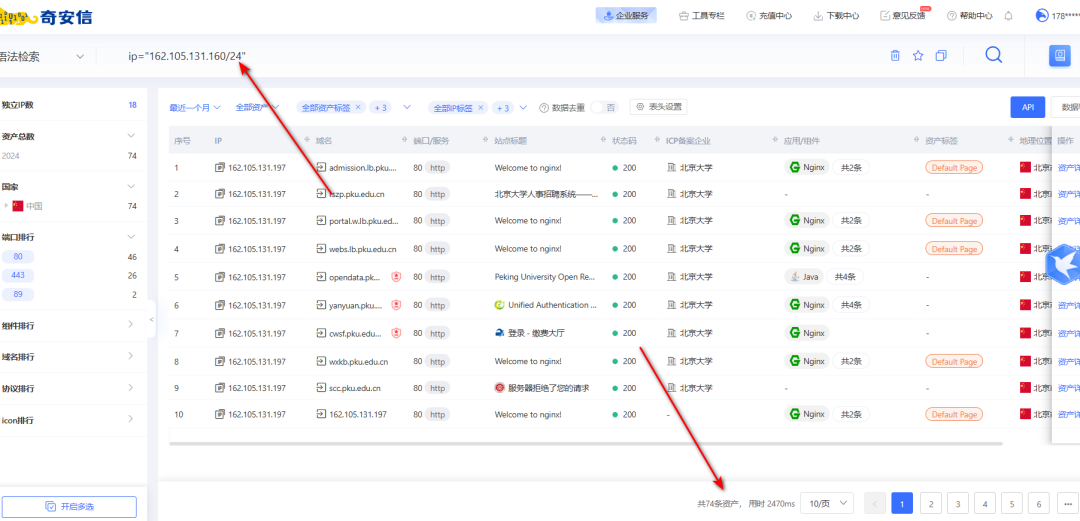Click Default Page tag in row 1
Screen dimensions: 1080x521
coord(954,167)
